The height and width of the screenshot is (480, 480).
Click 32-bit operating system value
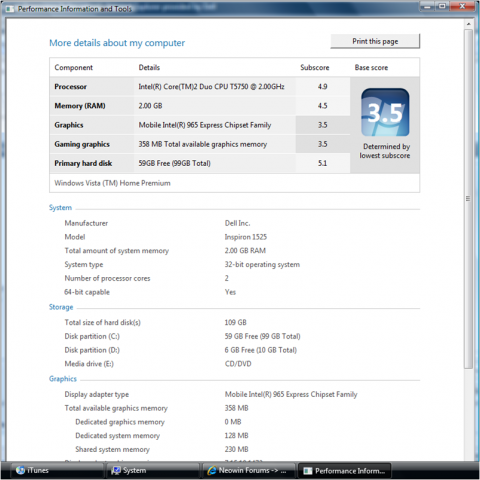tap(262, 265)
